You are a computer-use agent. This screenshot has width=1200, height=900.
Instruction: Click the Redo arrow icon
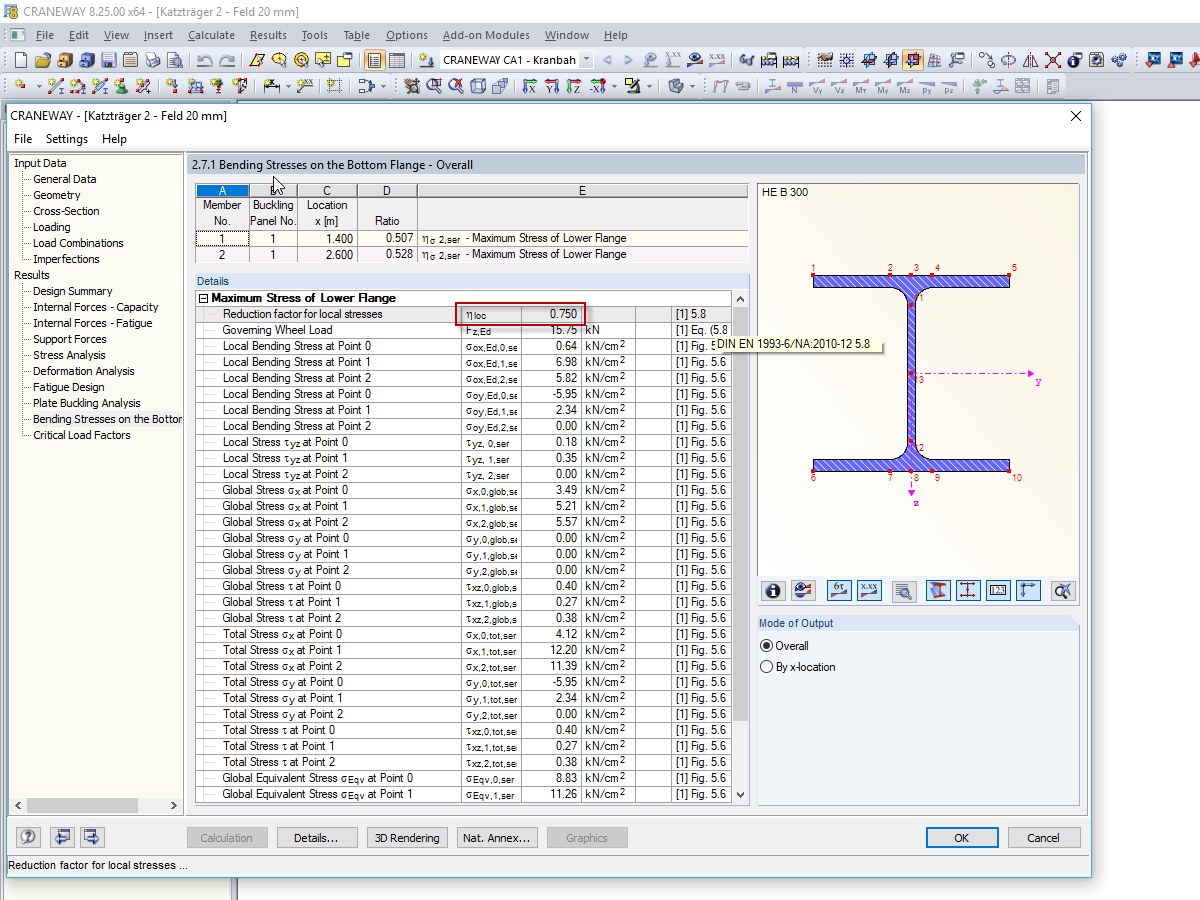[x=228, y=60]
